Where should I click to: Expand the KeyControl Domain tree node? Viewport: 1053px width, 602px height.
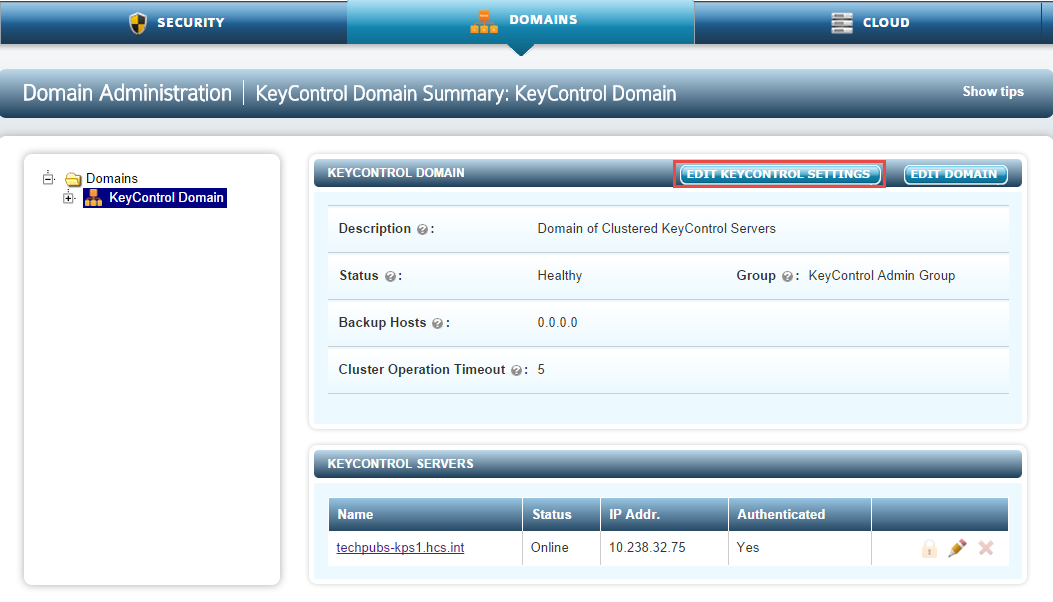(x=68, y=198)
